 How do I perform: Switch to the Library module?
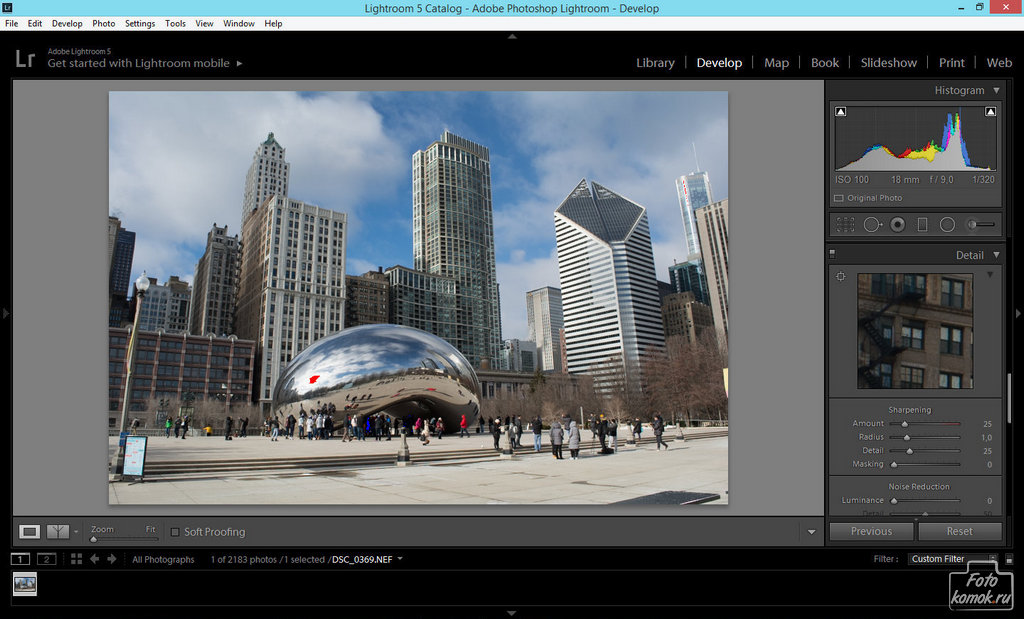[655, 63]
